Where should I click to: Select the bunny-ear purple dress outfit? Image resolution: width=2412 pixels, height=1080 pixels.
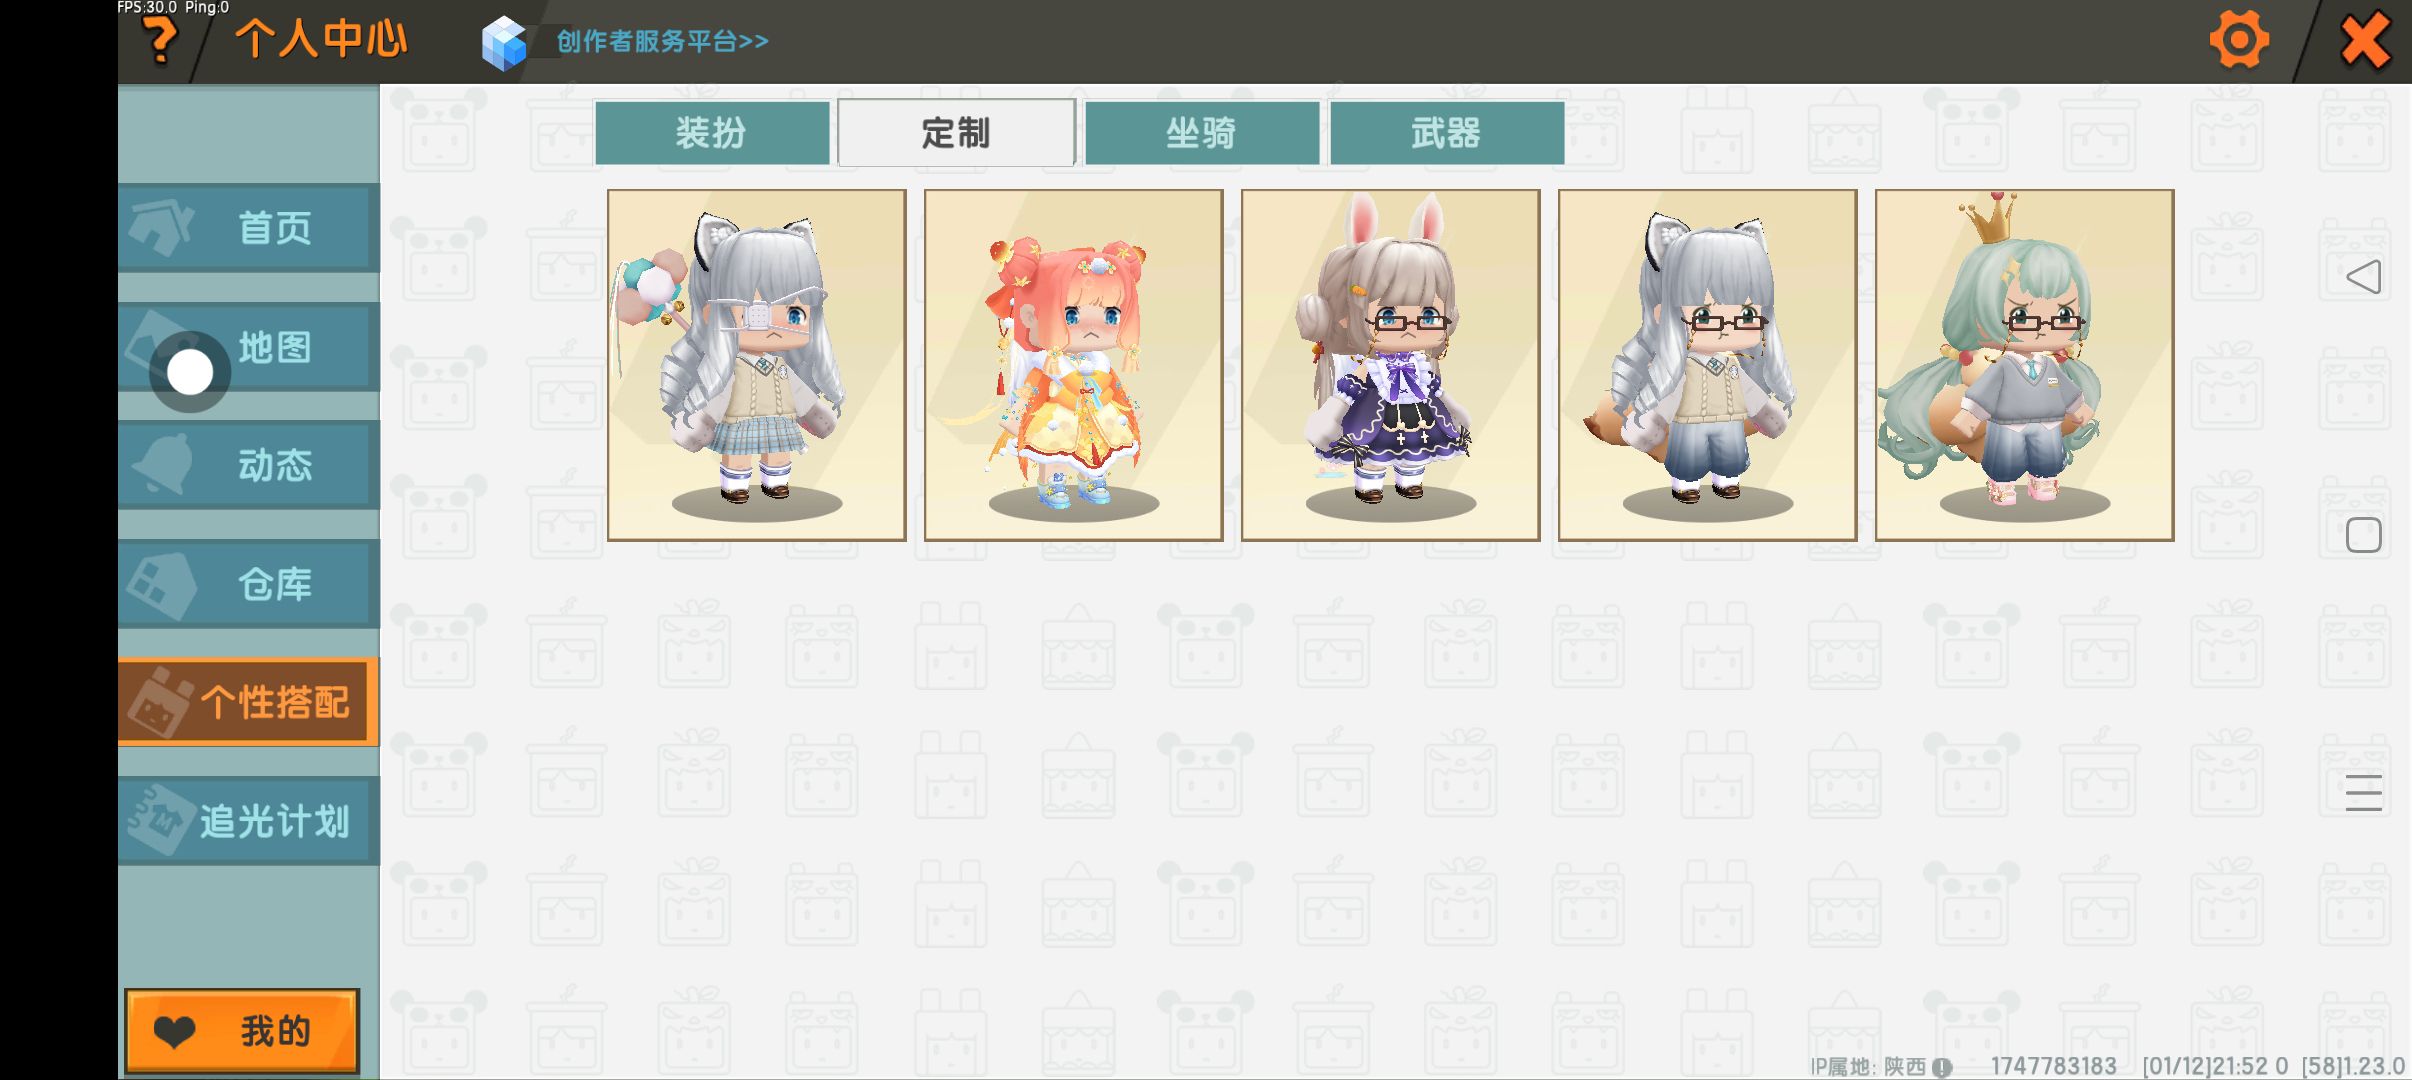[x=1391, y=365]
